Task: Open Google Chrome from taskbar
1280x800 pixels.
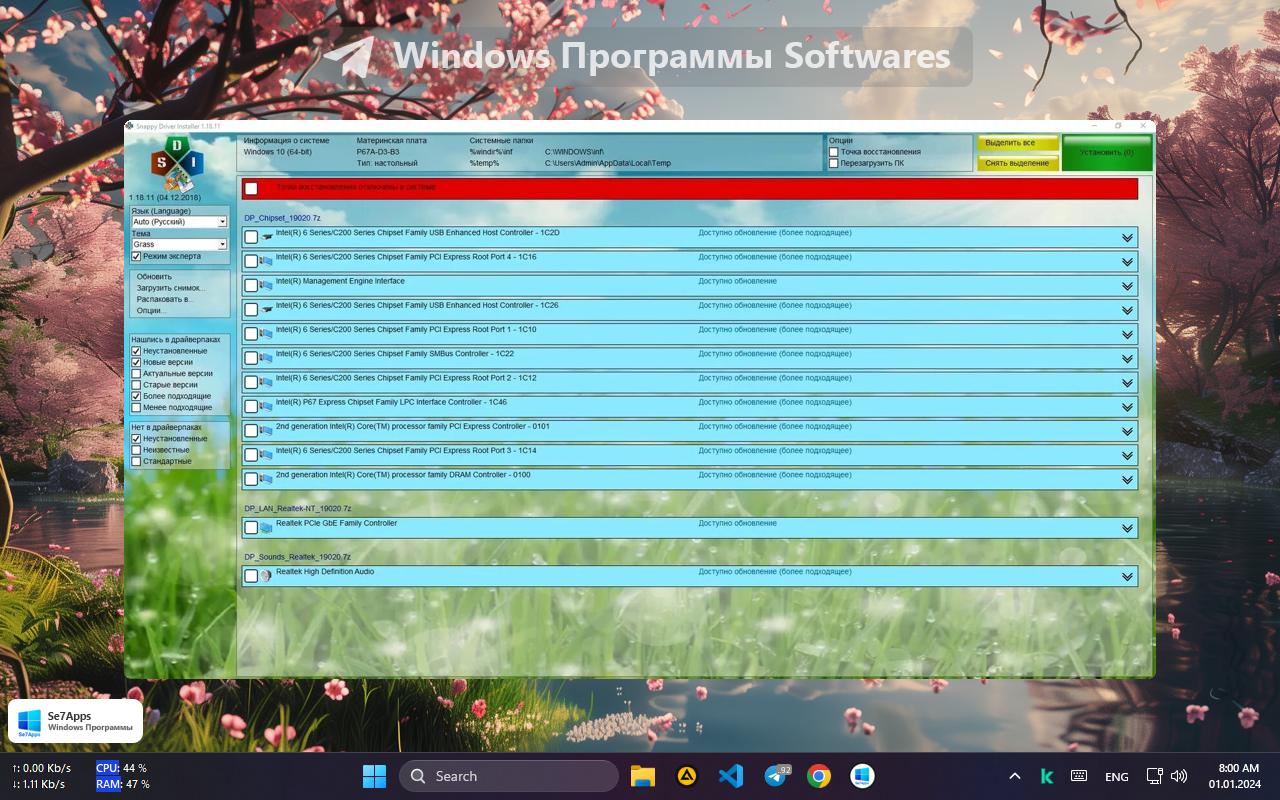Action: (819, 776)
